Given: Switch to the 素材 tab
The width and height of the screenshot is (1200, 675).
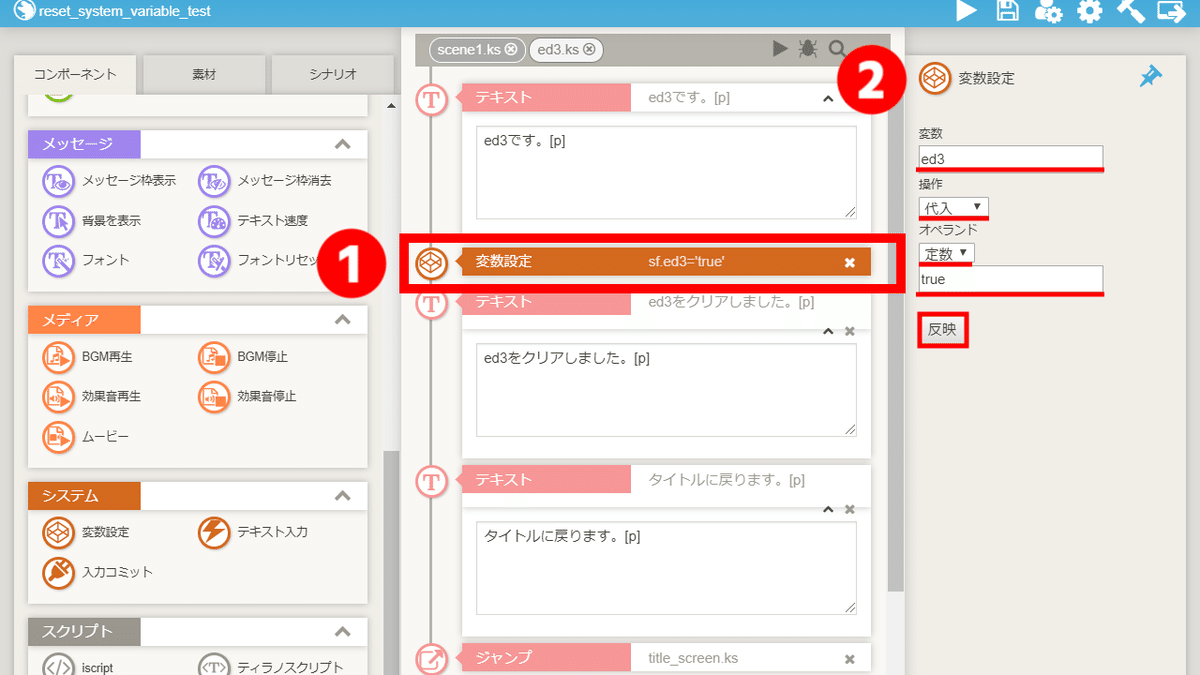Looking at the screenshot, I should 204,75.
